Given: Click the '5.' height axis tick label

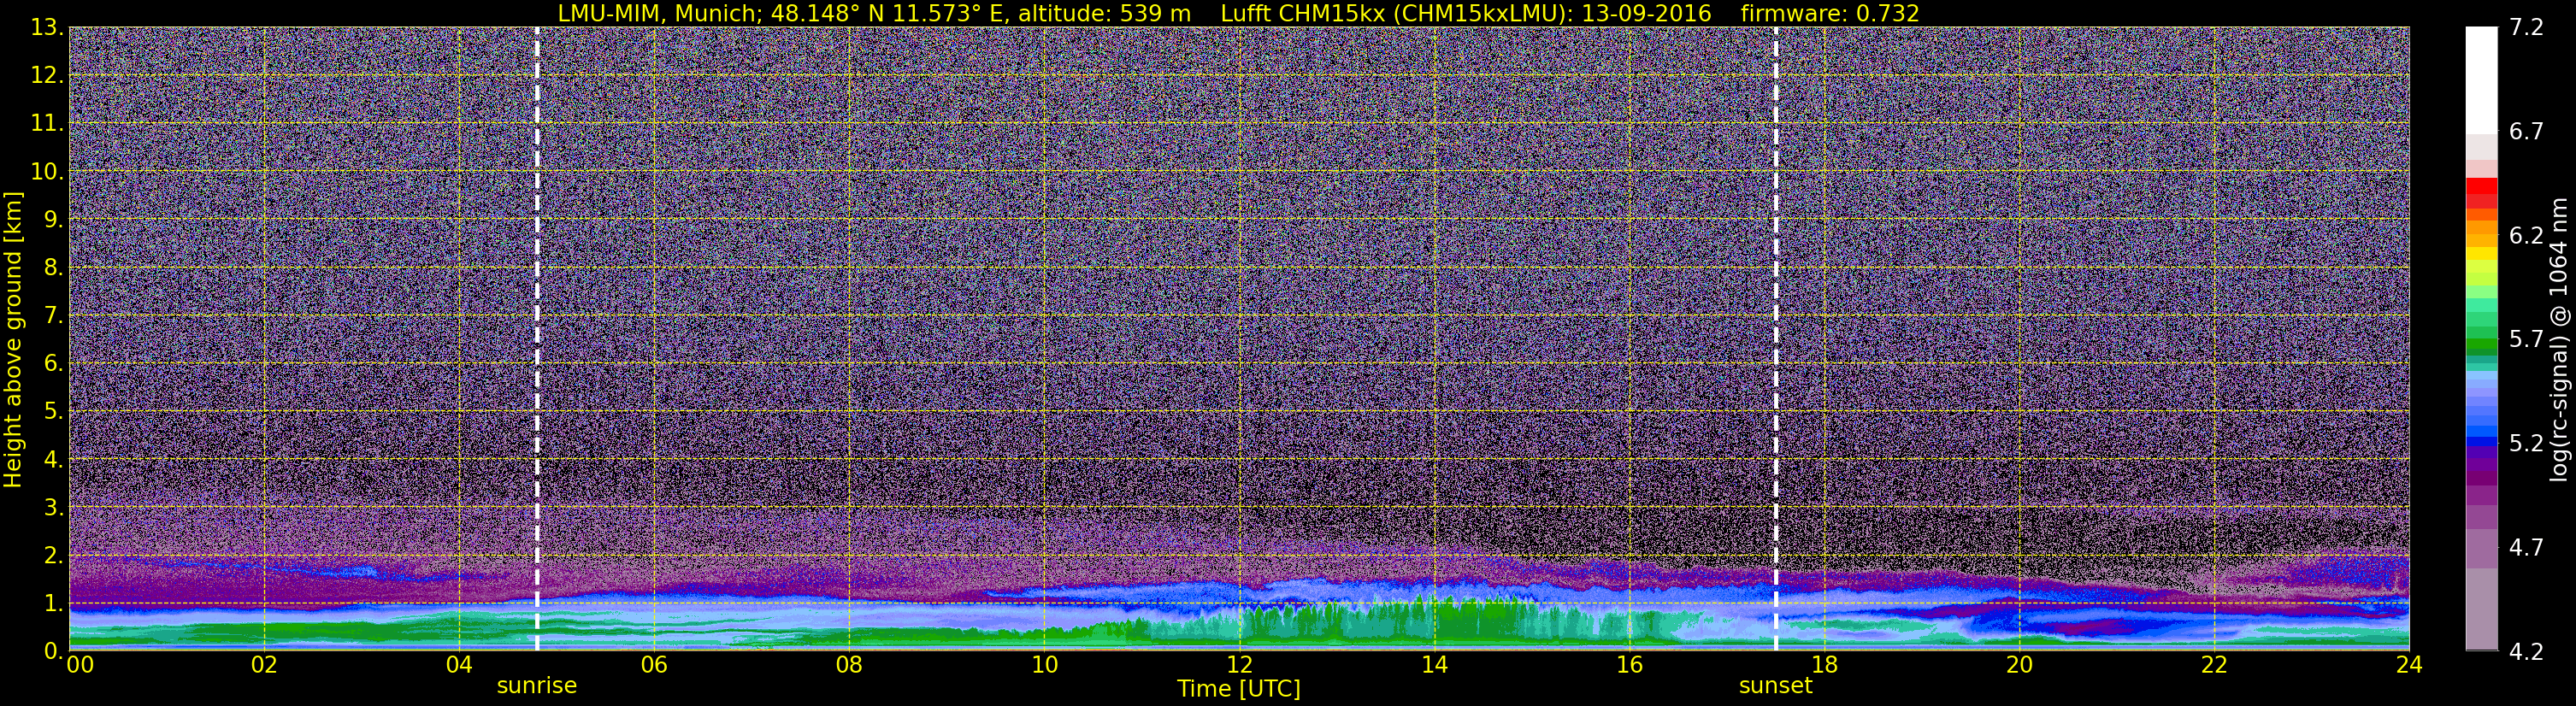Looking at the screenshot, I should click(54, 411).
